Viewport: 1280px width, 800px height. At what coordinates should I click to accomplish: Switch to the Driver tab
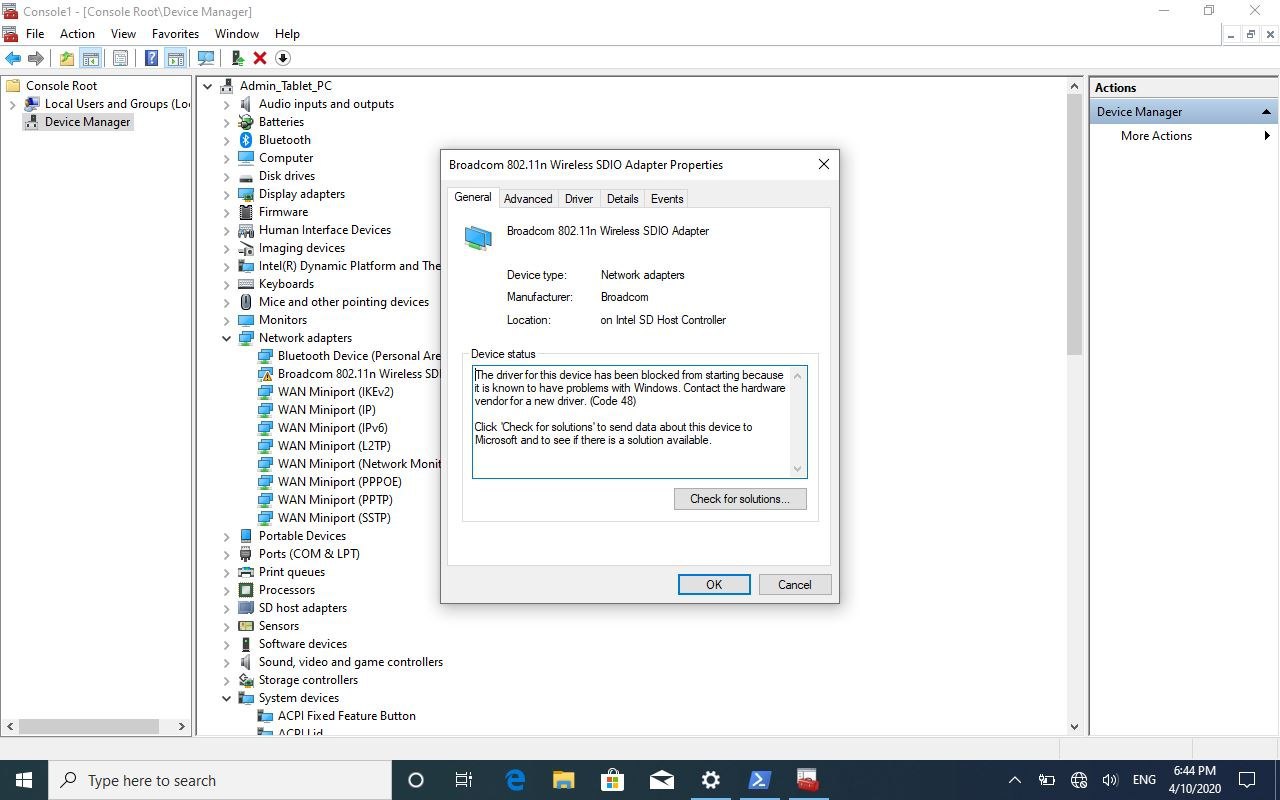tap(579, 199)
